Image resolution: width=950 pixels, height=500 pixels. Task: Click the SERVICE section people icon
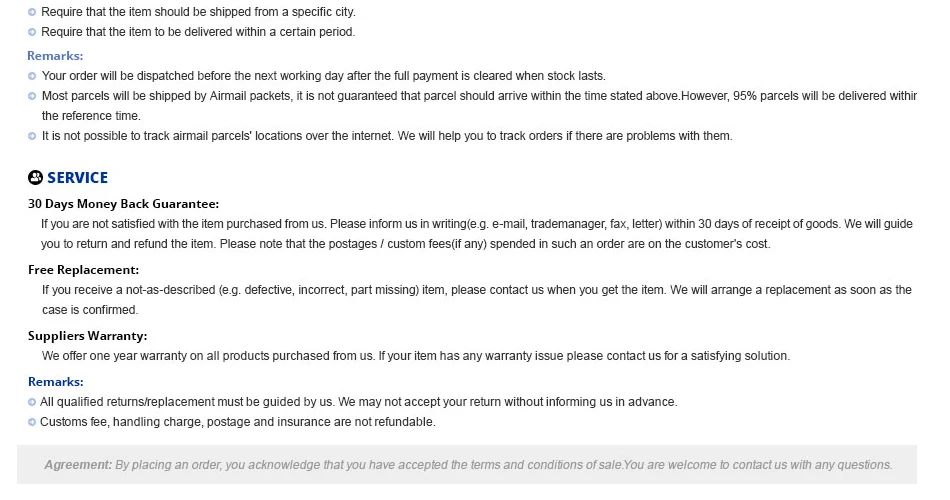click(x=36, y=178)
